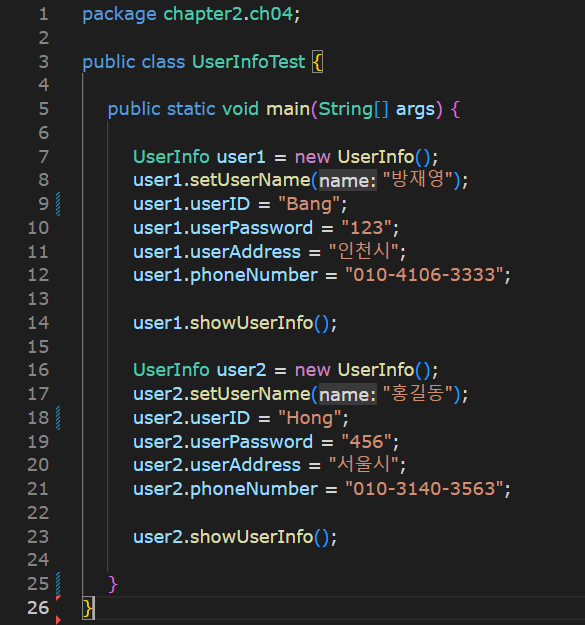Click the name: inlay hint on line 8
This screenshot has width=585, height=625.
point(347,181)
